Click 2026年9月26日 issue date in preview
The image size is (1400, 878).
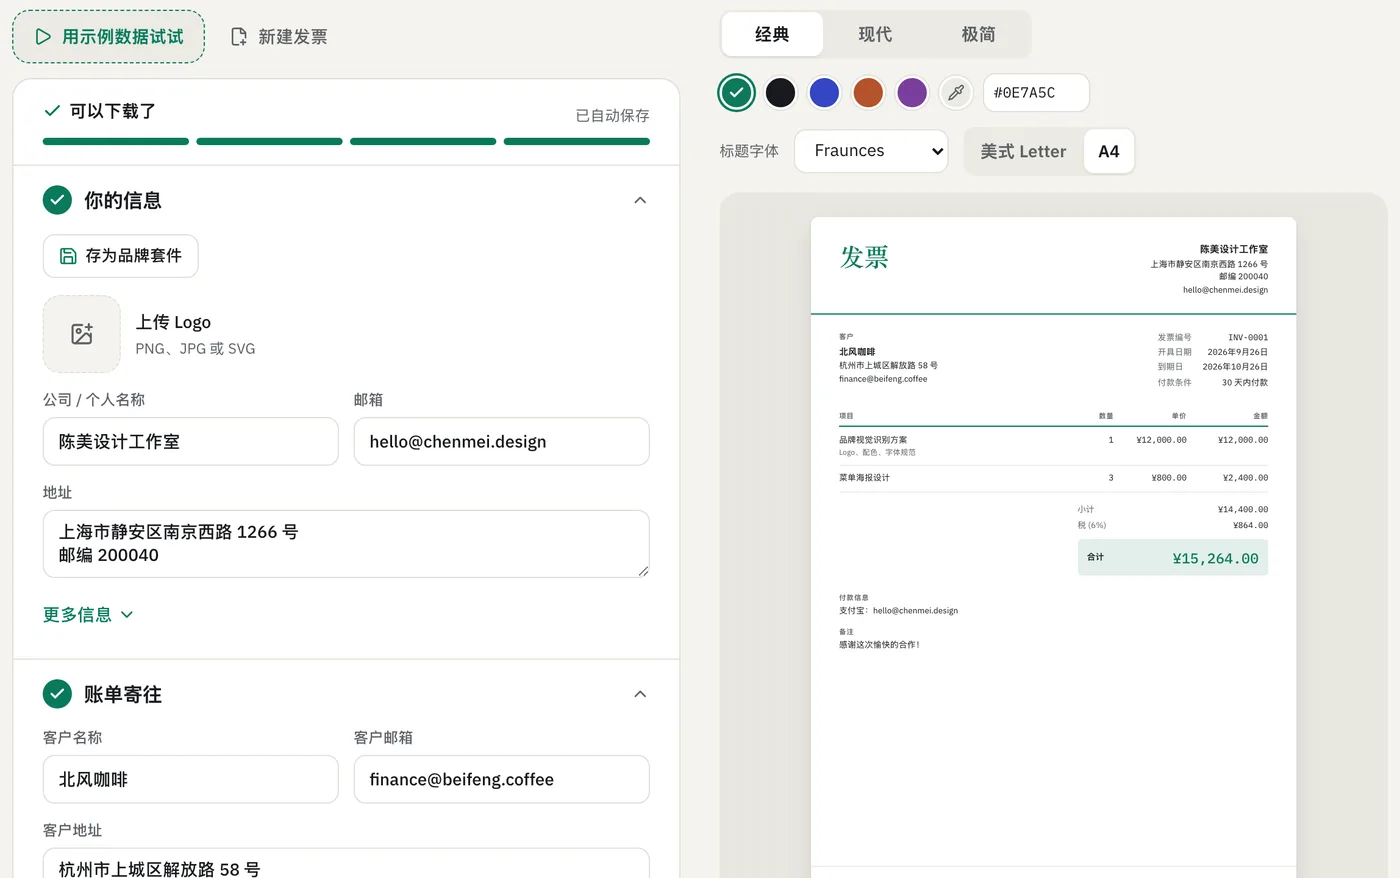[x=1237, y=352]
